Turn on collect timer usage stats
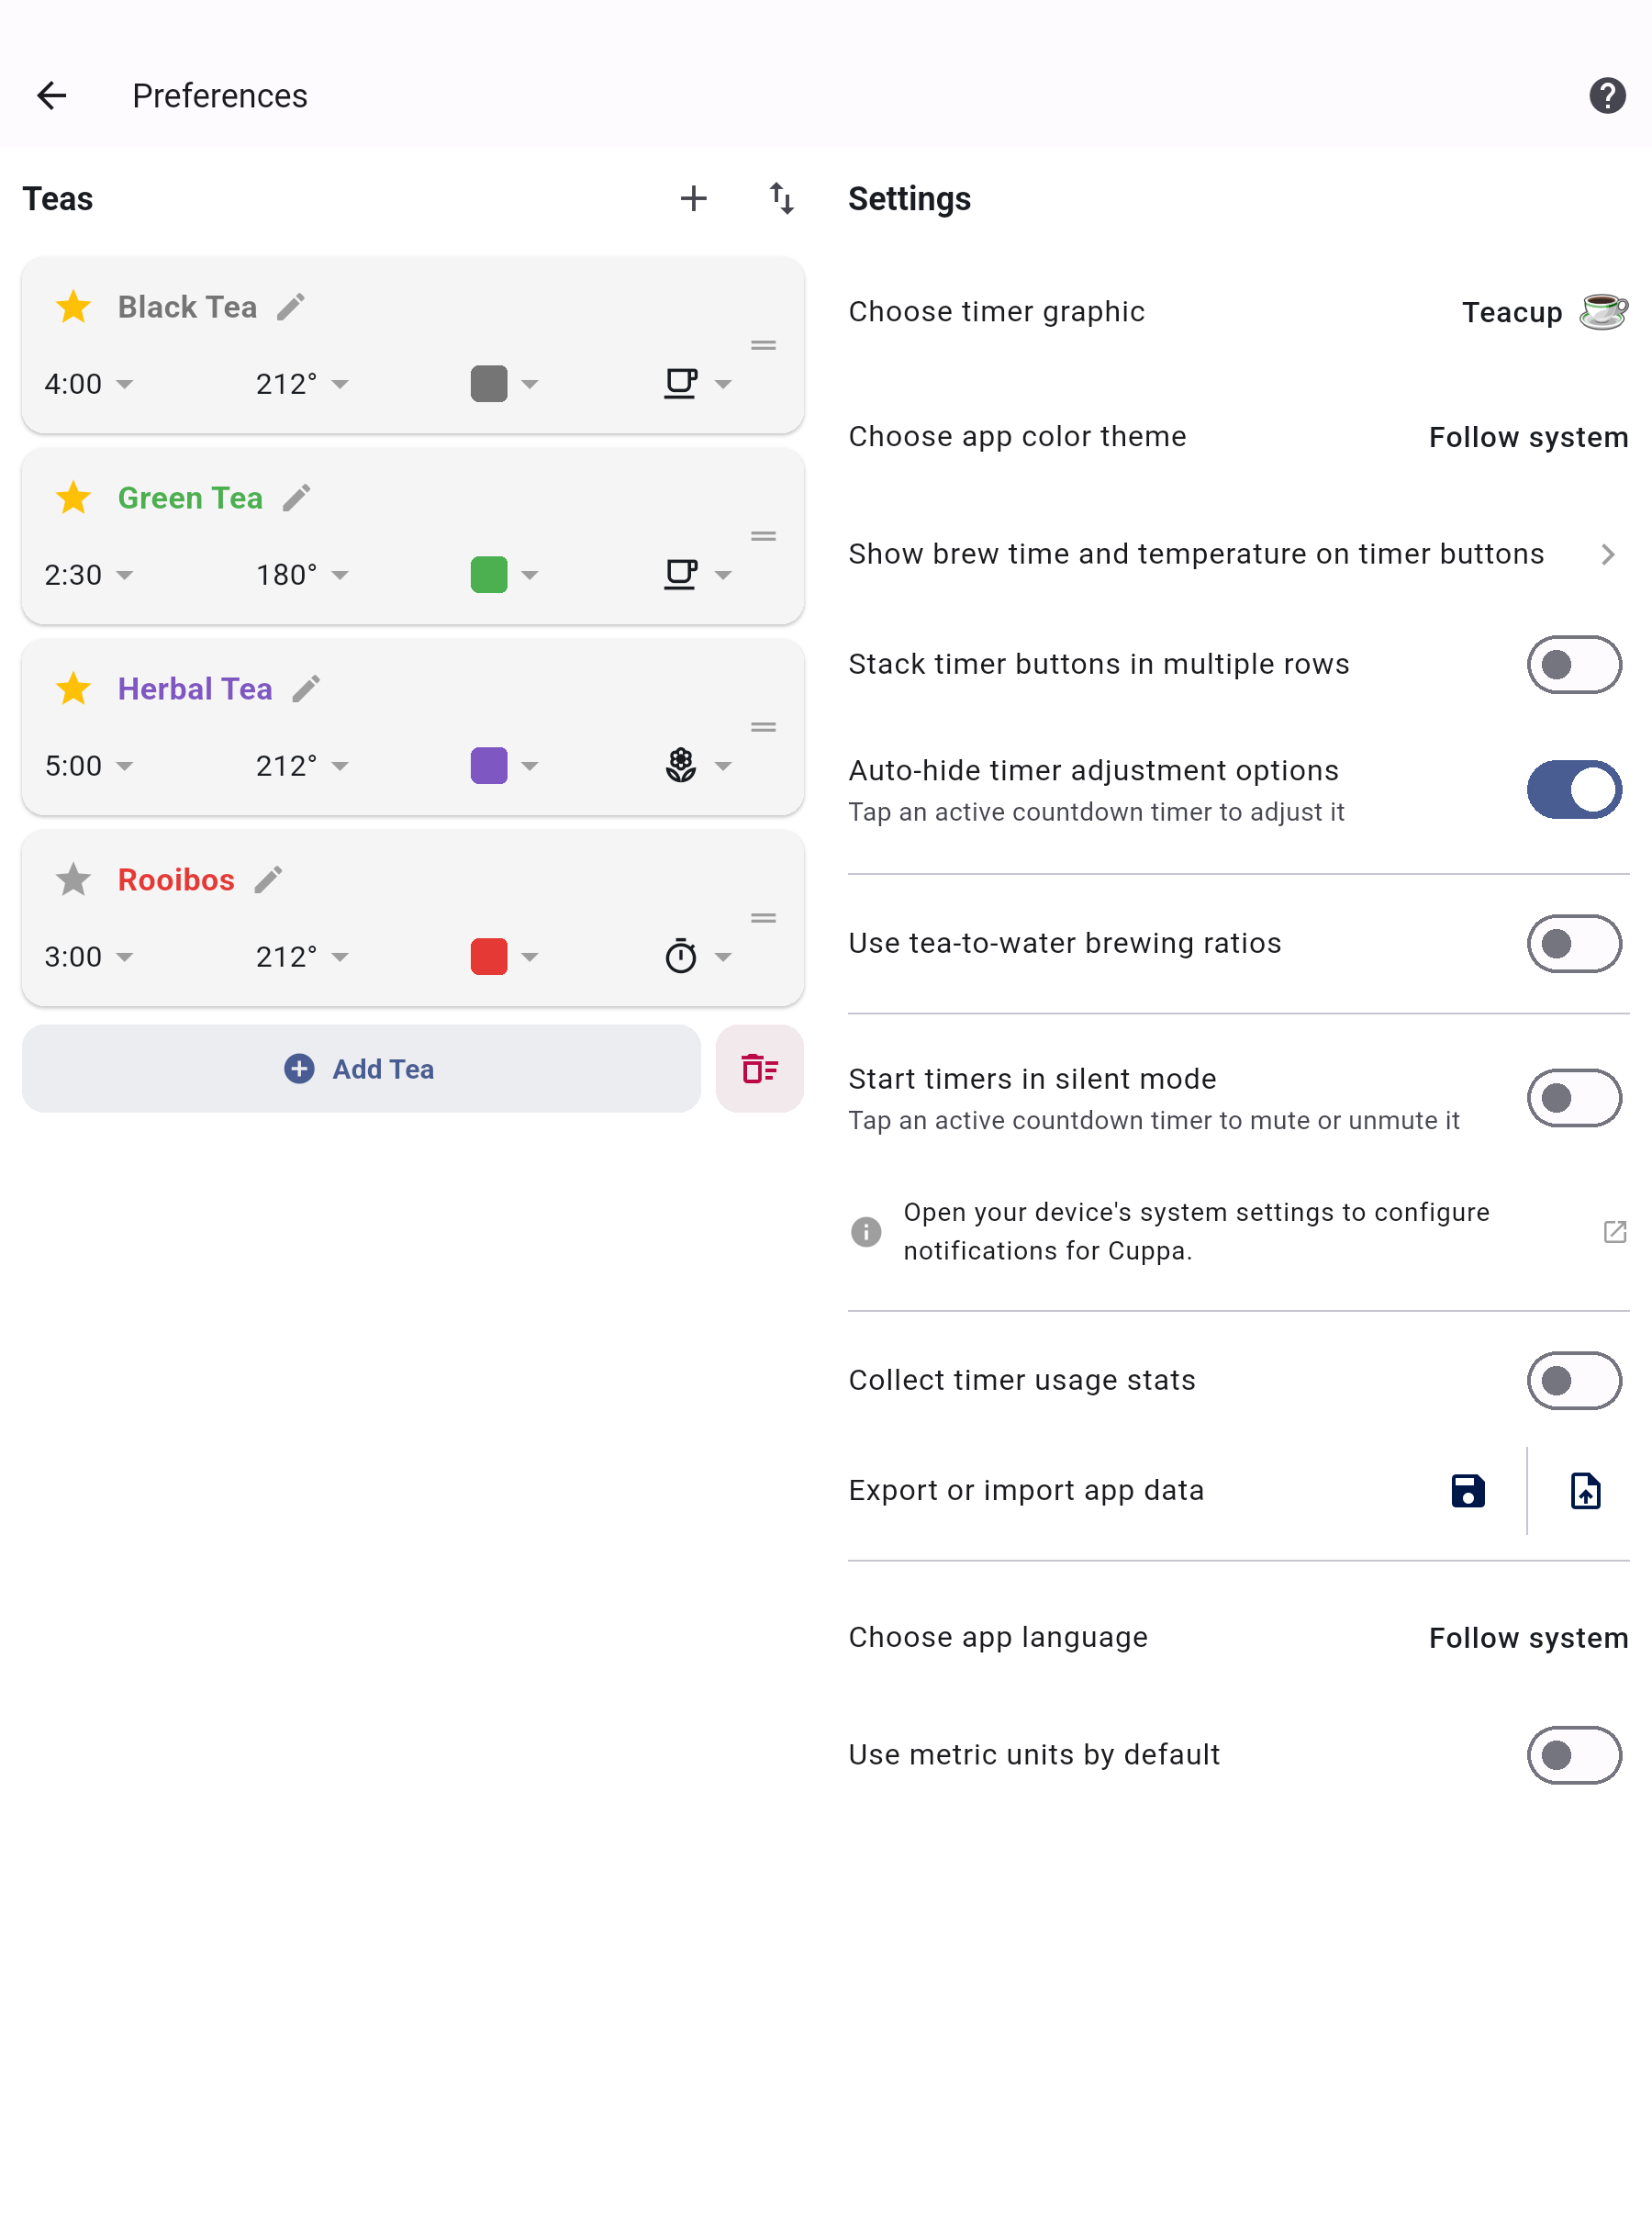Viewport: 1652px width, 2240px height. coord(1573,1380)
